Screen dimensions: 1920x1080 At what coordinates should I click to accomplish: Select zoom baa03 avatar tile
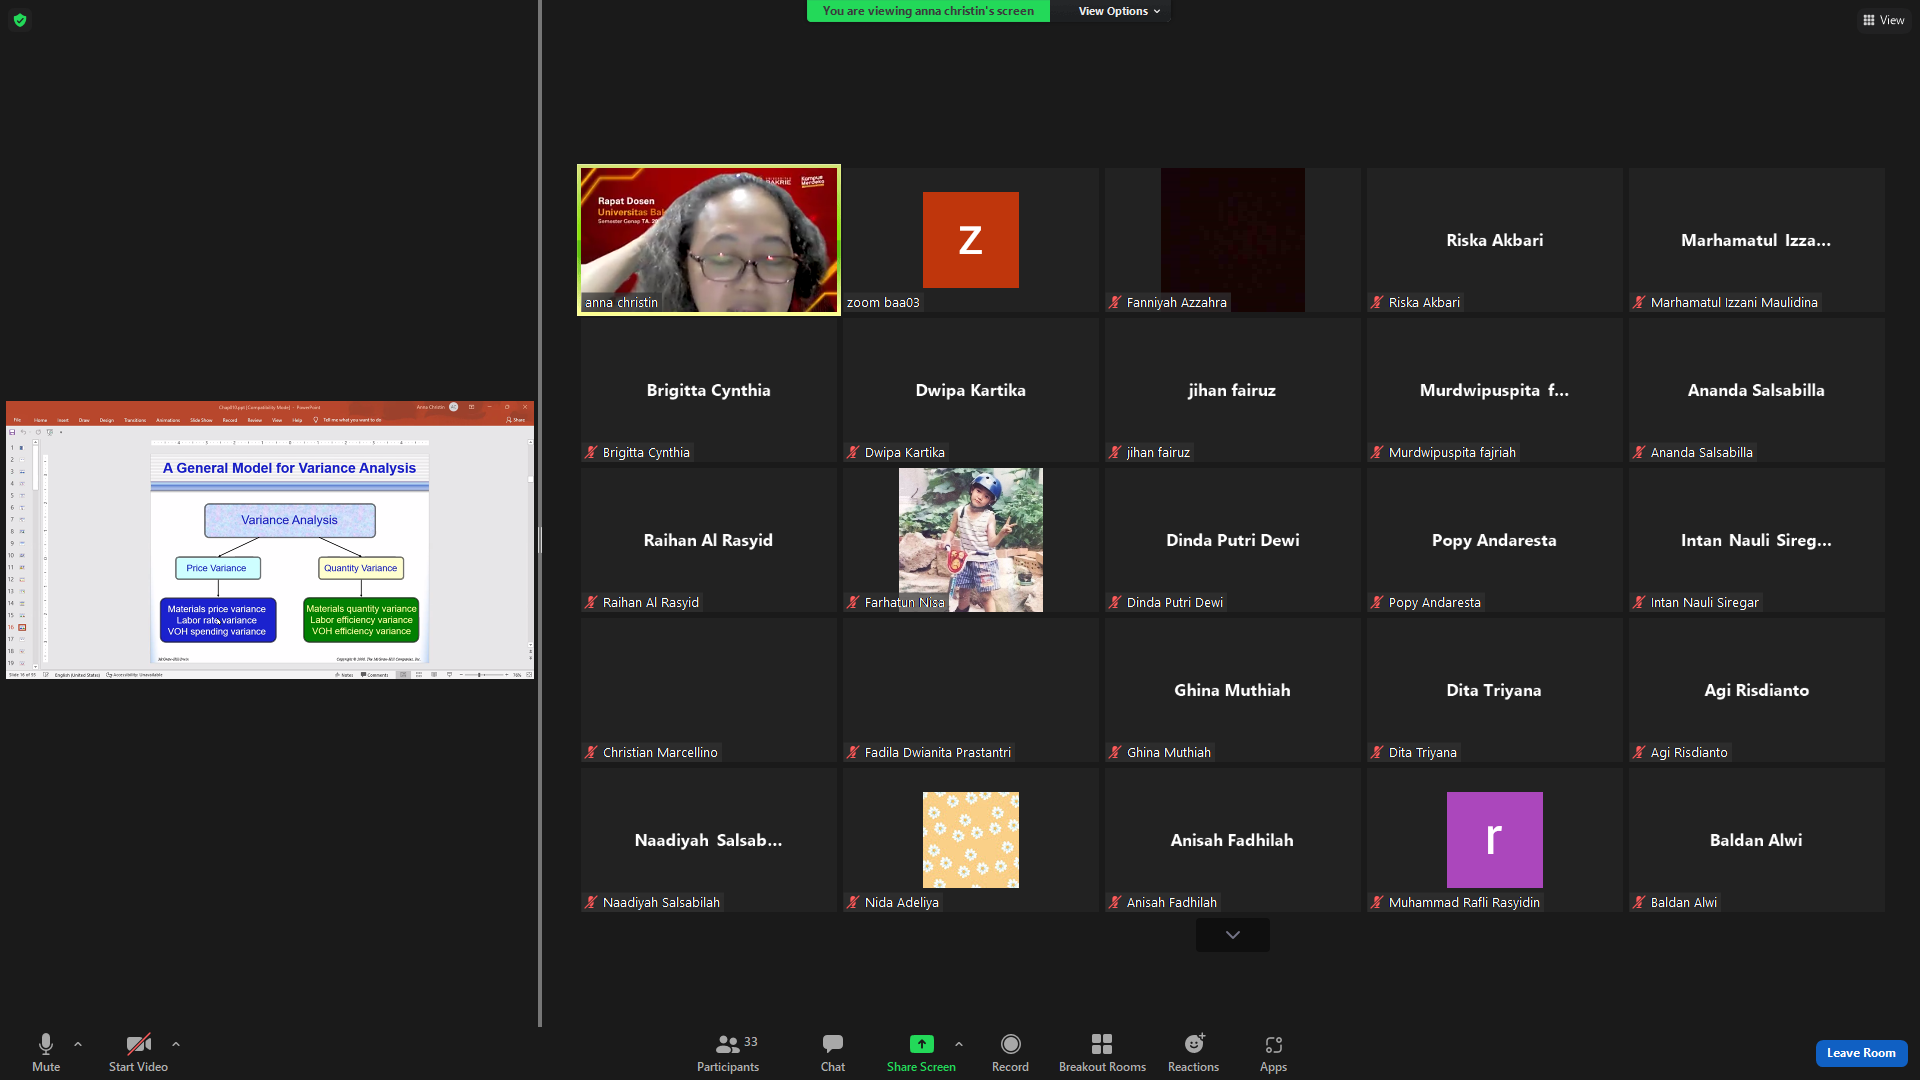(x=971, y=240)
